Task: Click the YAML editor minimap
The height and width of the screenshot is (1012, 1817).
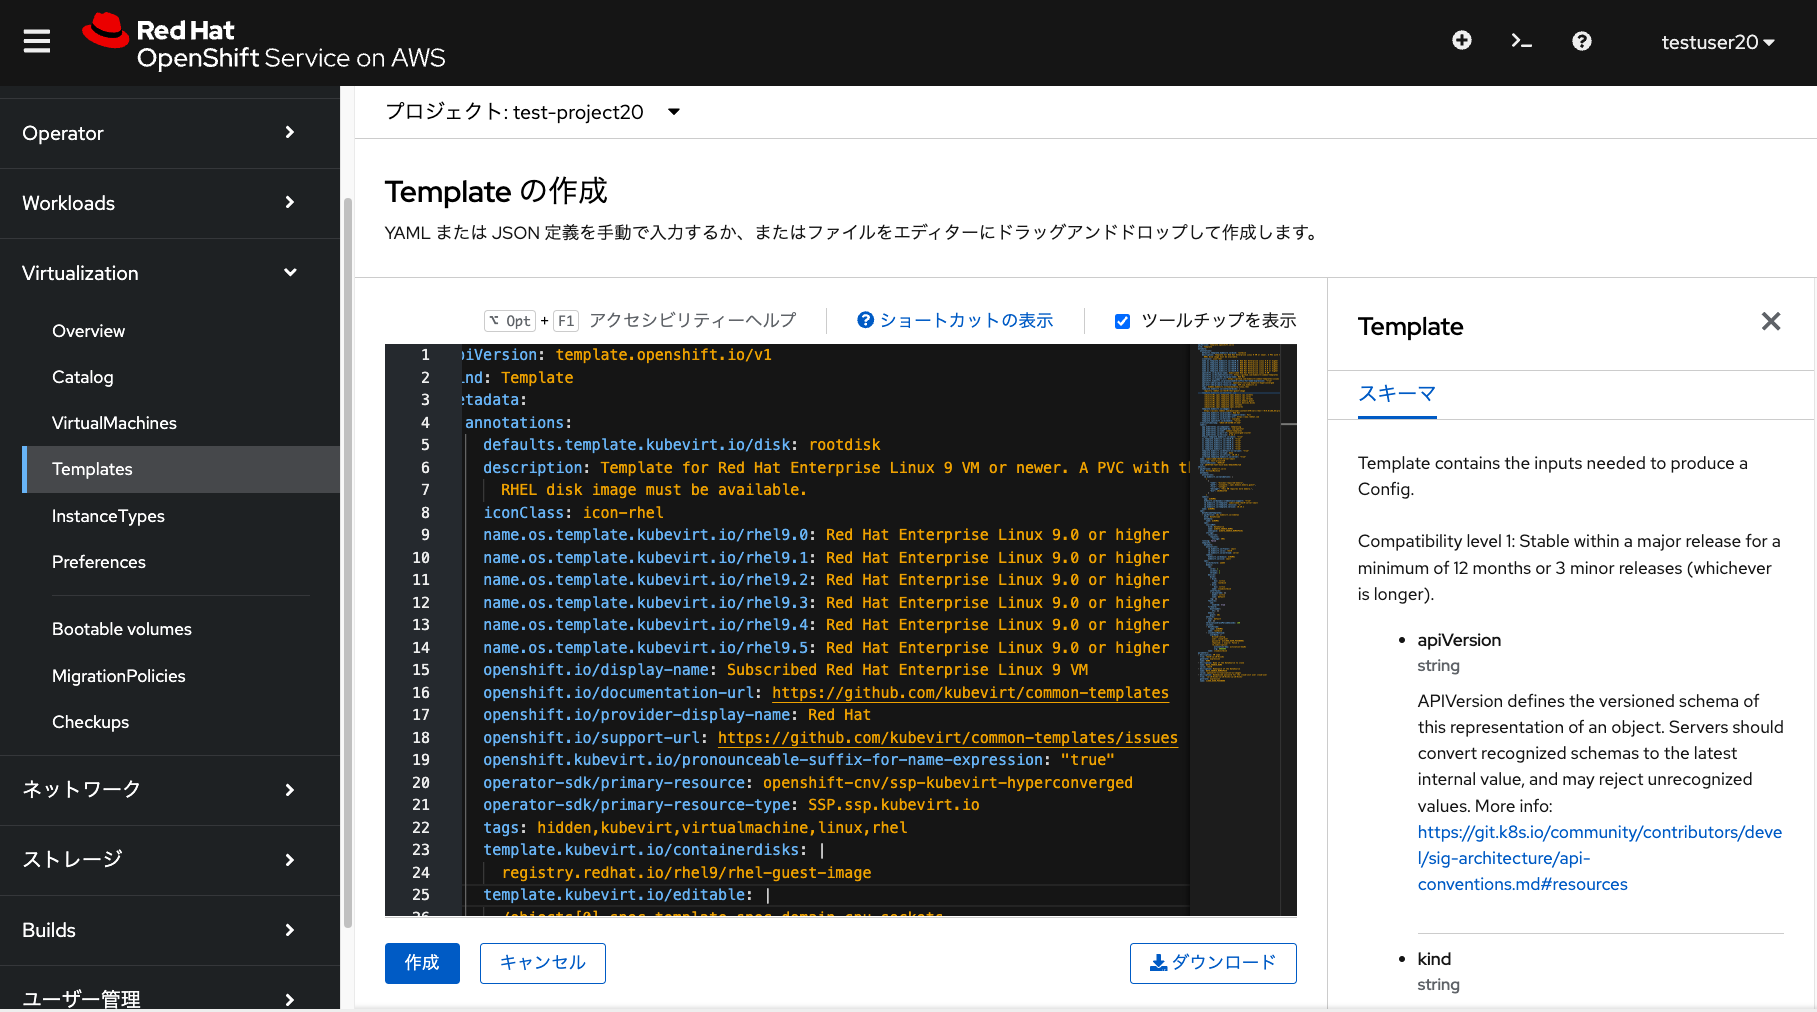Action: click(x=1239, y=514)
